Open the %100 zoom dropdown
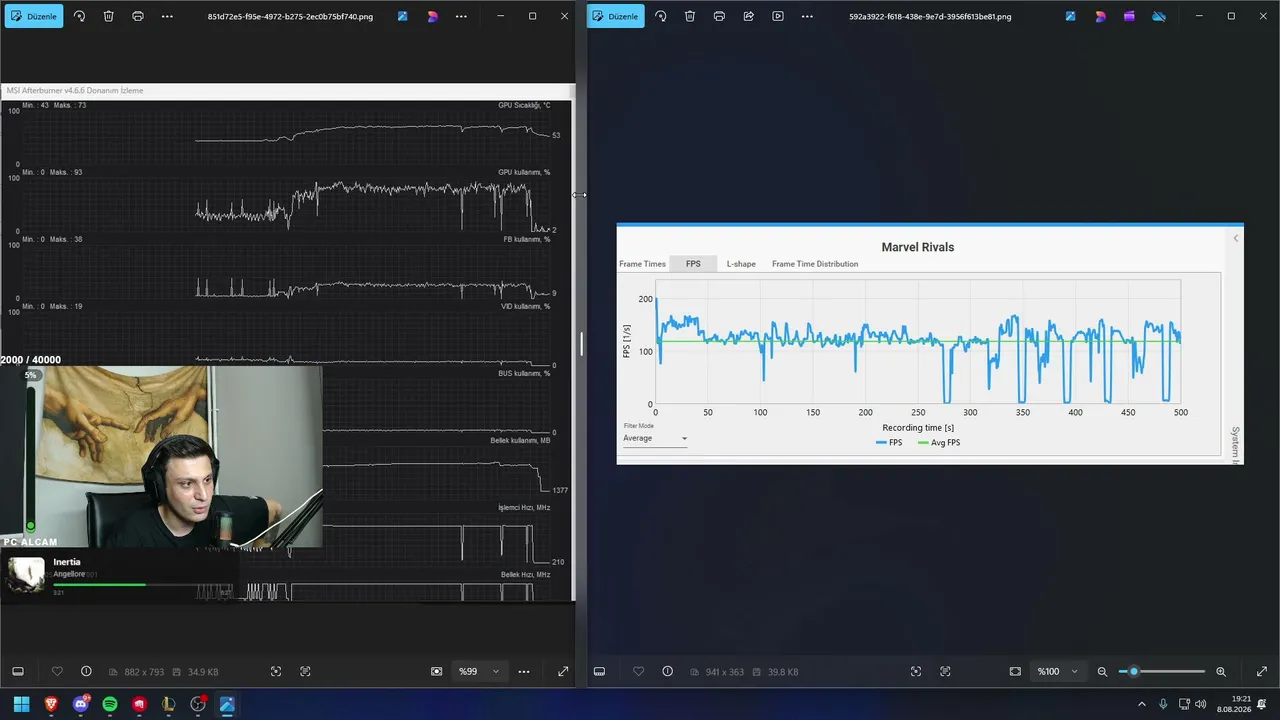This screenshot has height=720, width=1280. [x=1057, y=672]
